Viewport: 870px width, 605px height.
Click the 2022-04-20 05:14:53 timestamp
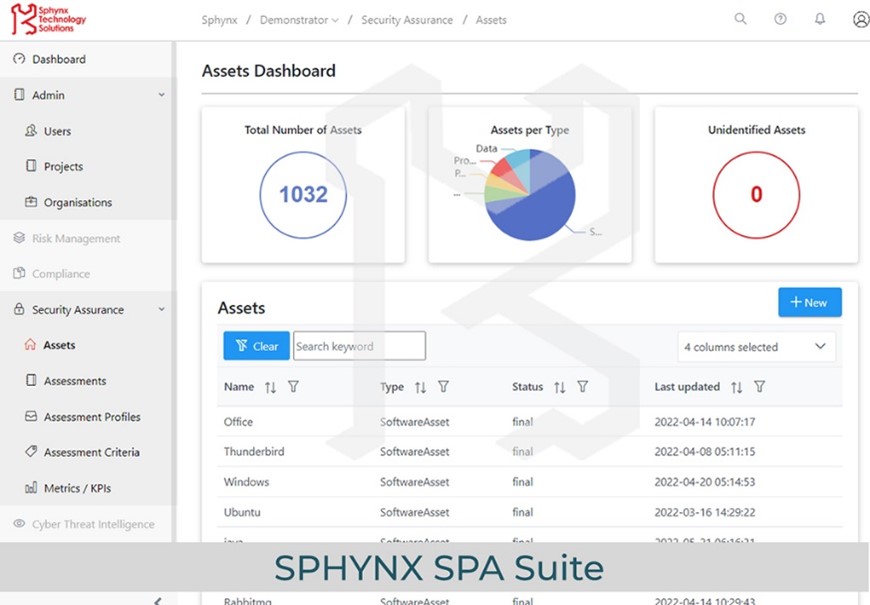705,482
